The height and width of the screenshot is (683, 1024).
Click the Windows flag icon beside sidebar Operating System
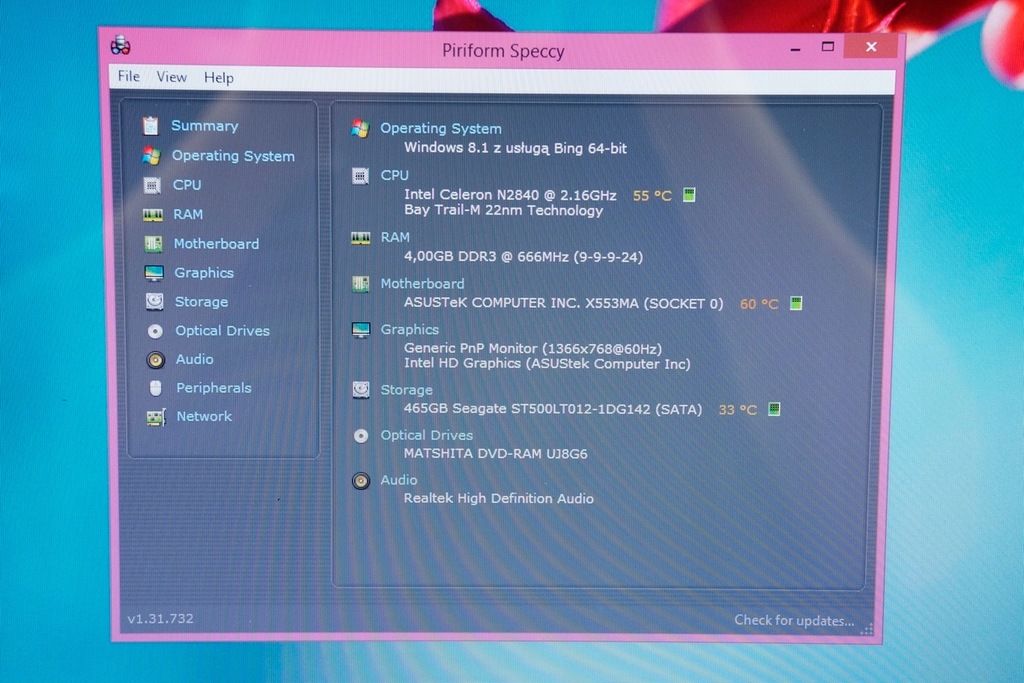152,155
